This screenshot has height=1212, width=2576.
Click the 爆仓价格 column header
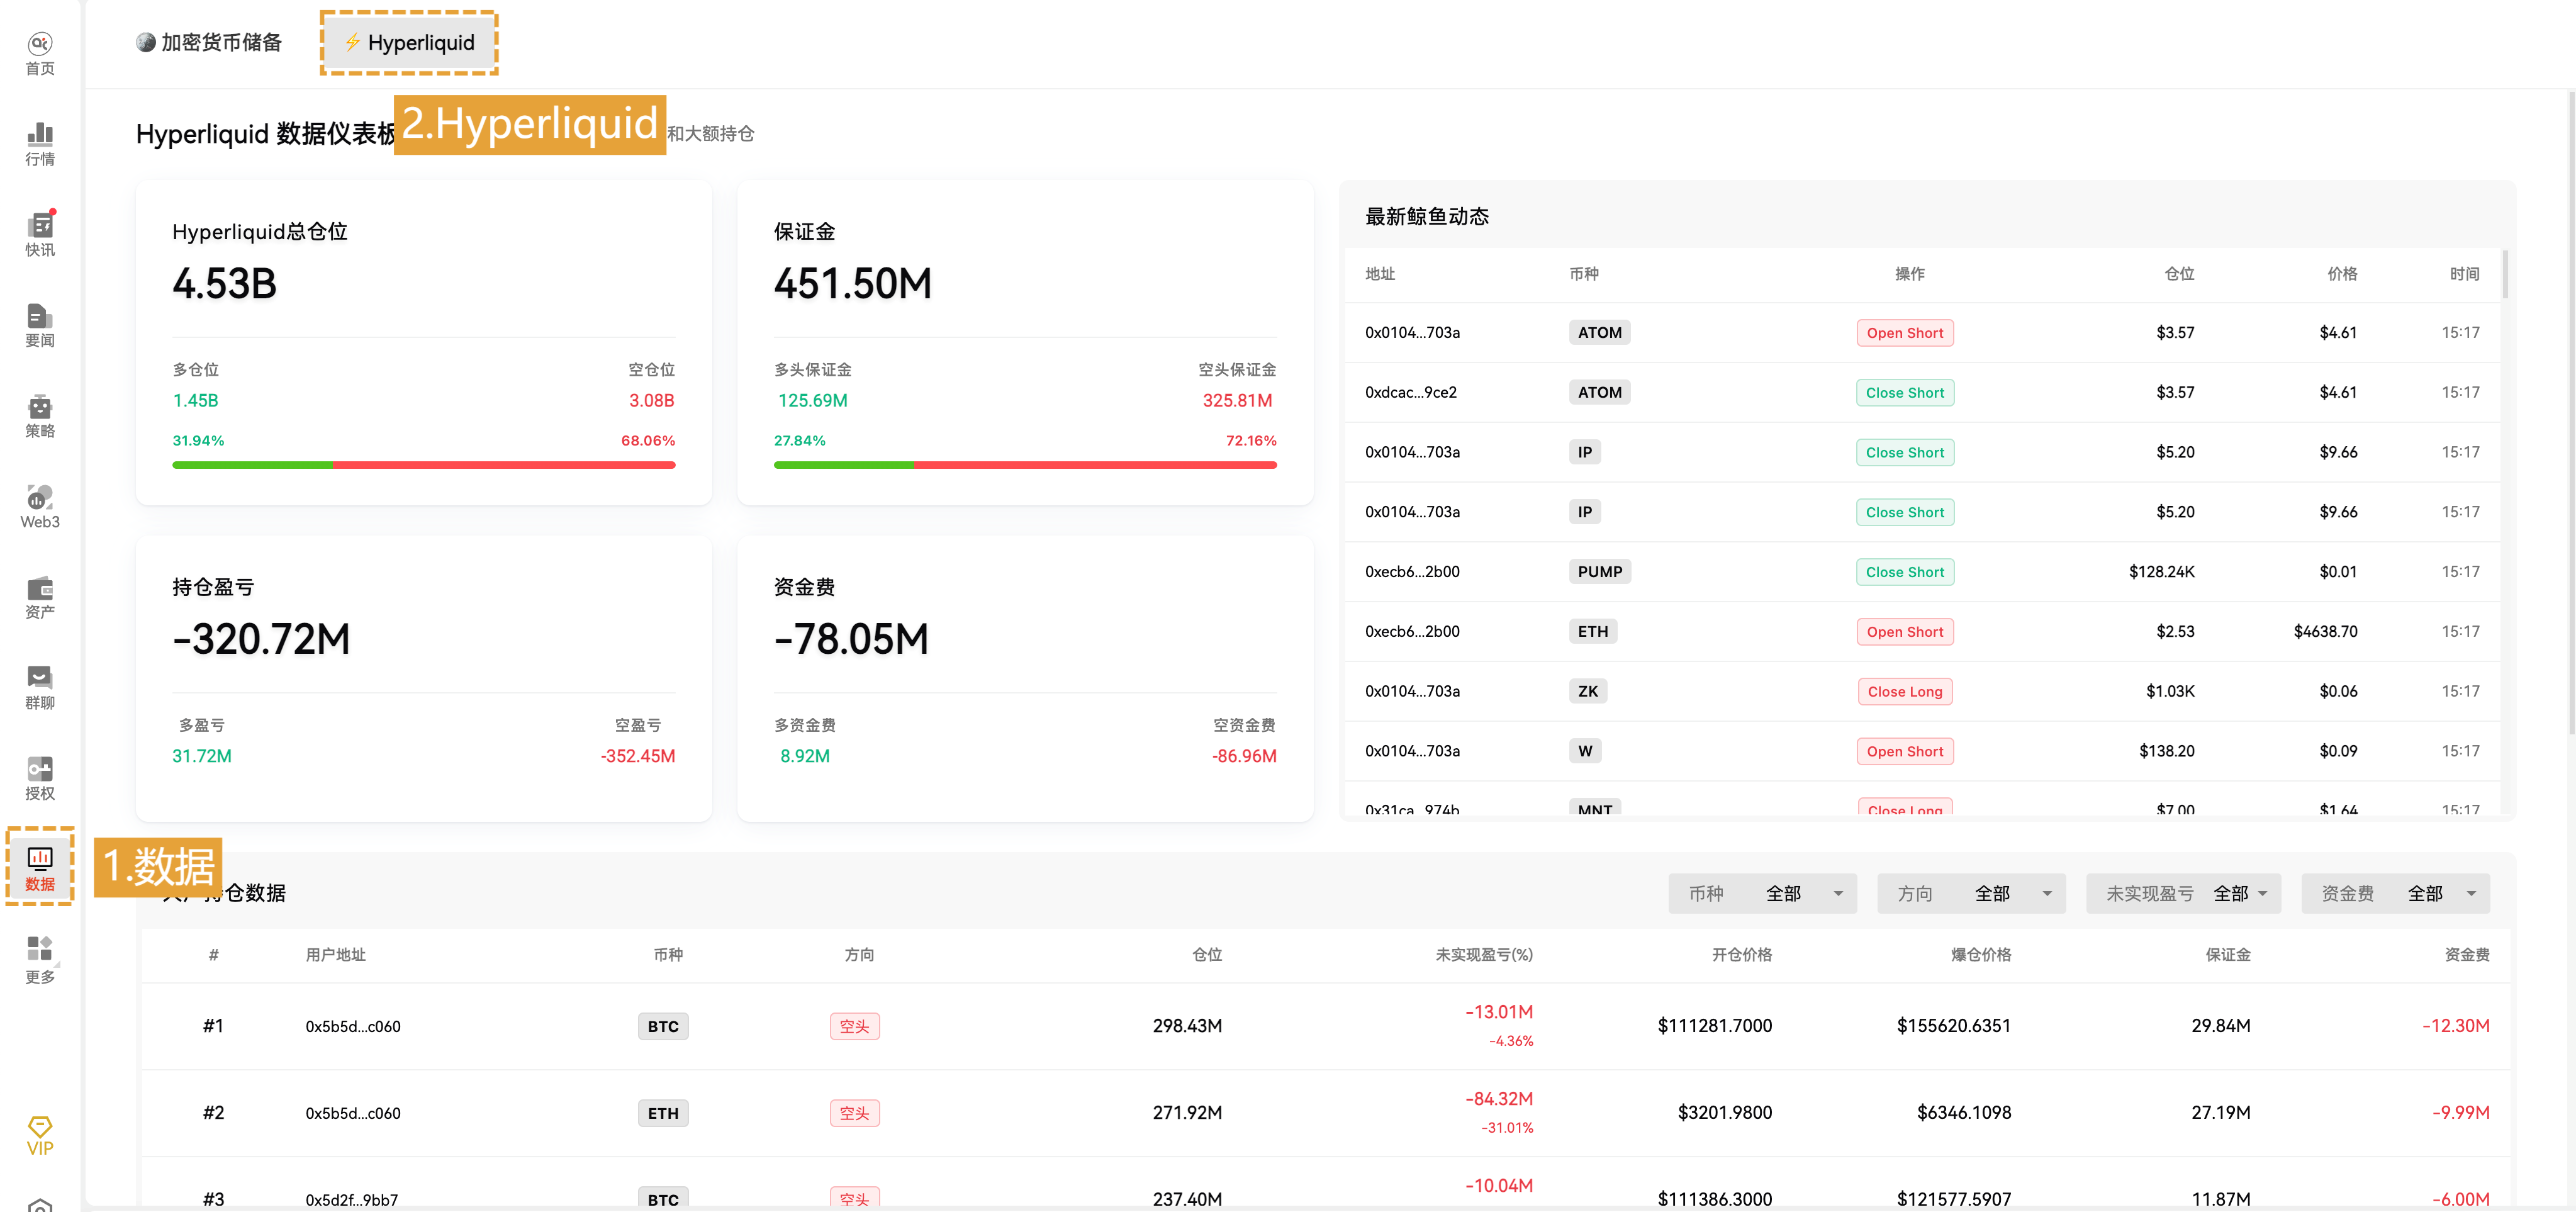(1980, 955)
